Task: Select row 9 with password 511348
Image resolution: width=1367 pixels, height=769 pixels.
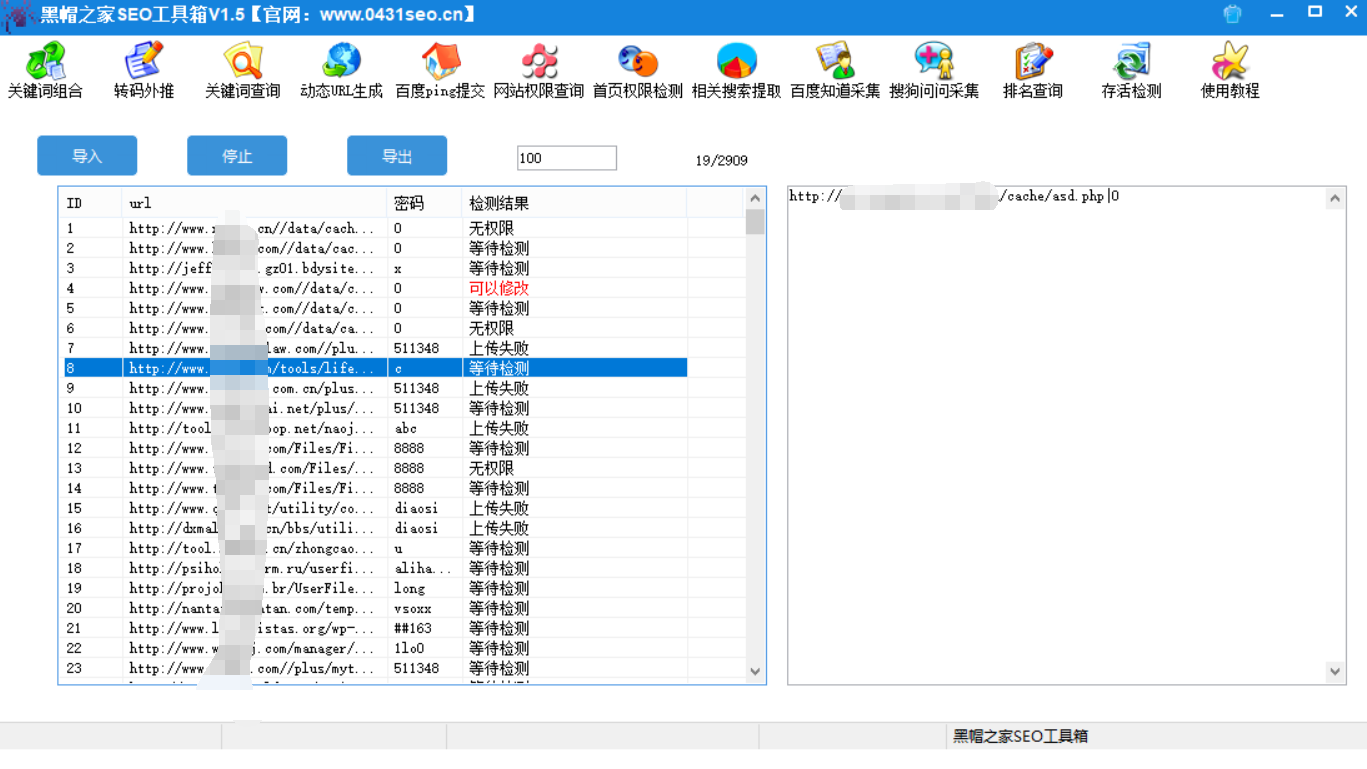Action: pyautogui.click(x=375, y=388)
